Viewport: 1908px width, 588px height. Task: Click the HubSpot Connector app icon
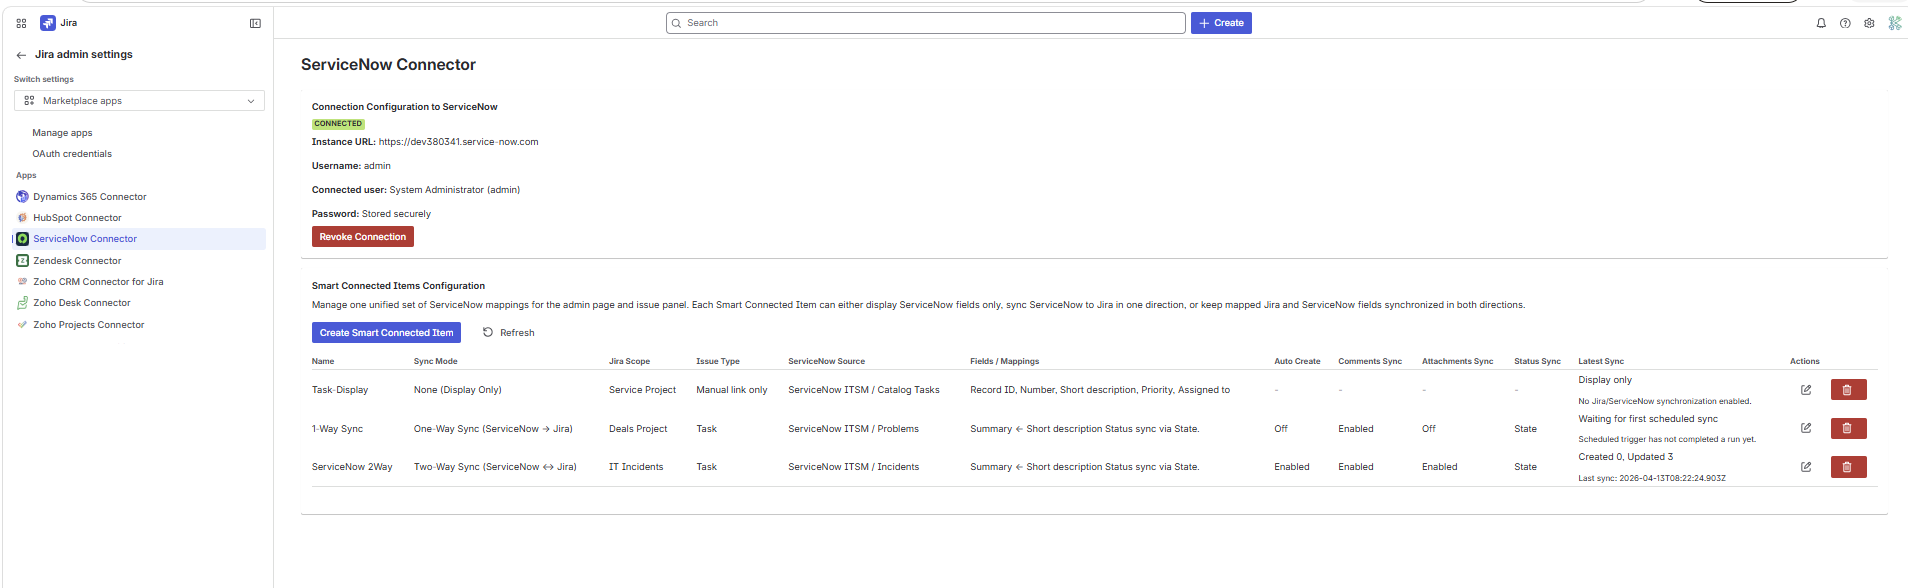(x=22, y=218)
